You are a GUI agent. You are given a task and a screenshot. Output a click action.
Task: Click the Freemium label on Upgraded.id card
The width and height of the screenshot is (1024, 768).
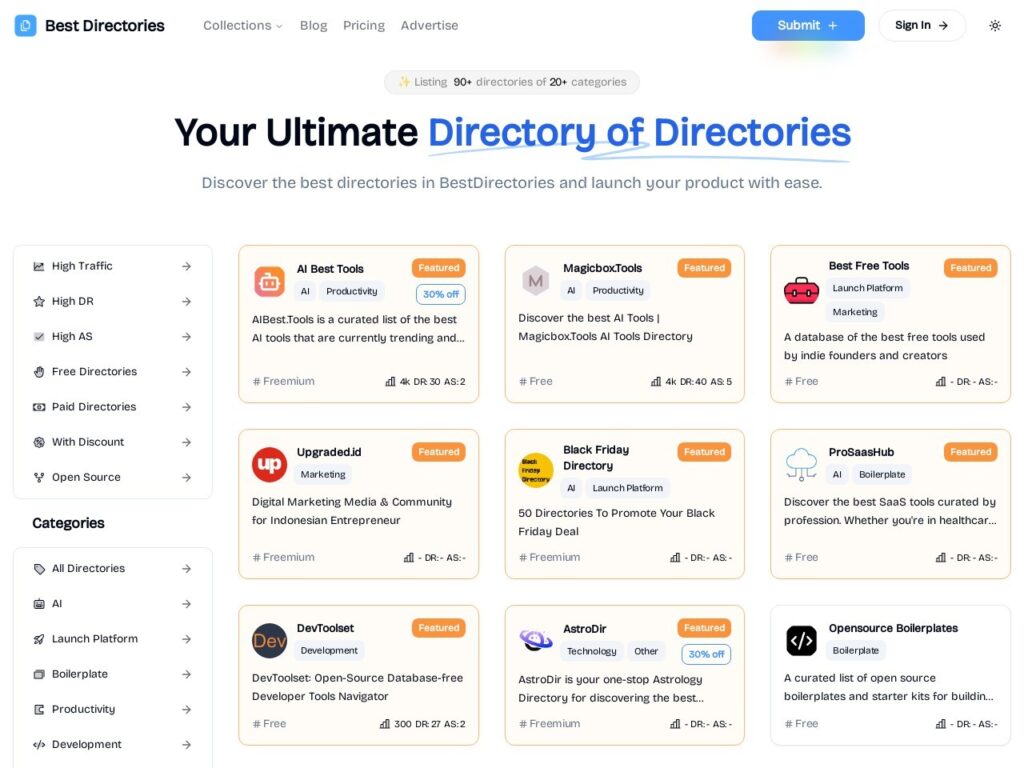[283, 558]
